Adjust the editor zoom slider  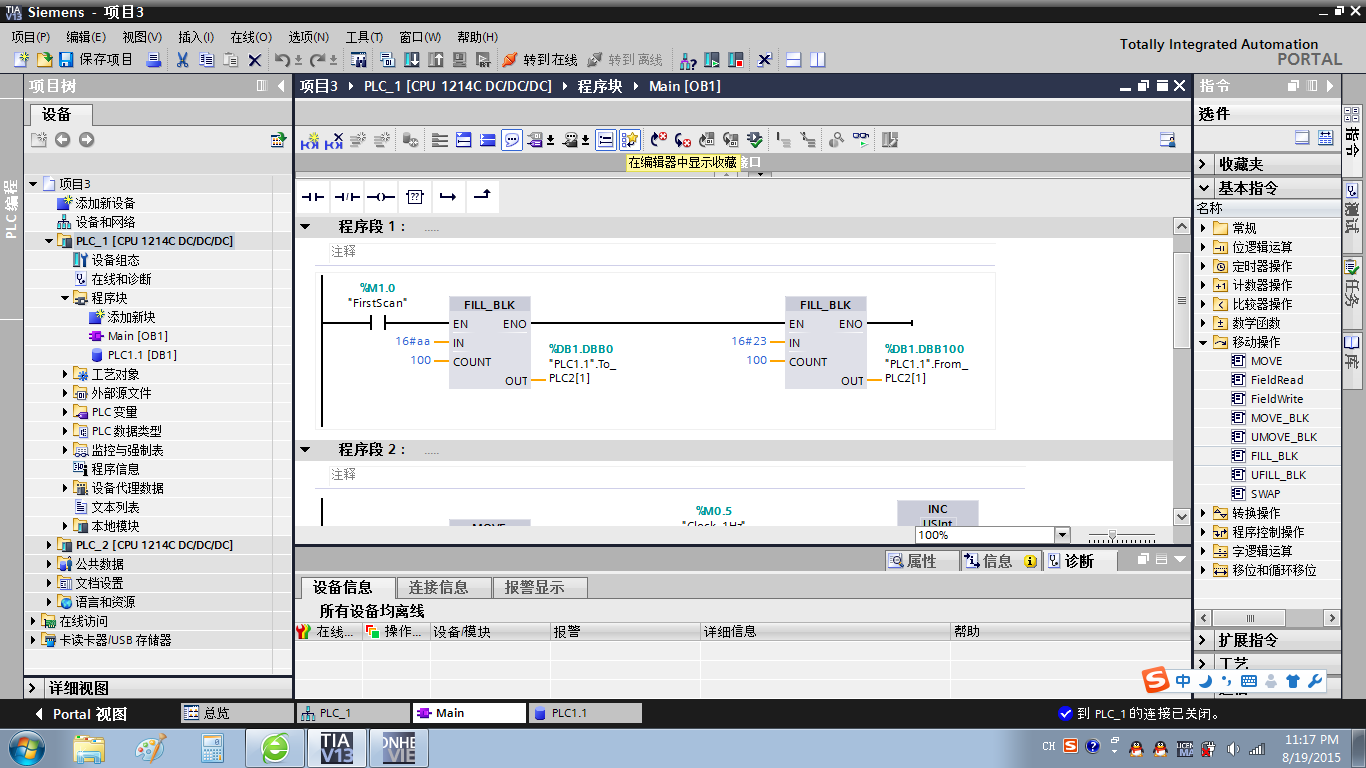[1113, 535]
